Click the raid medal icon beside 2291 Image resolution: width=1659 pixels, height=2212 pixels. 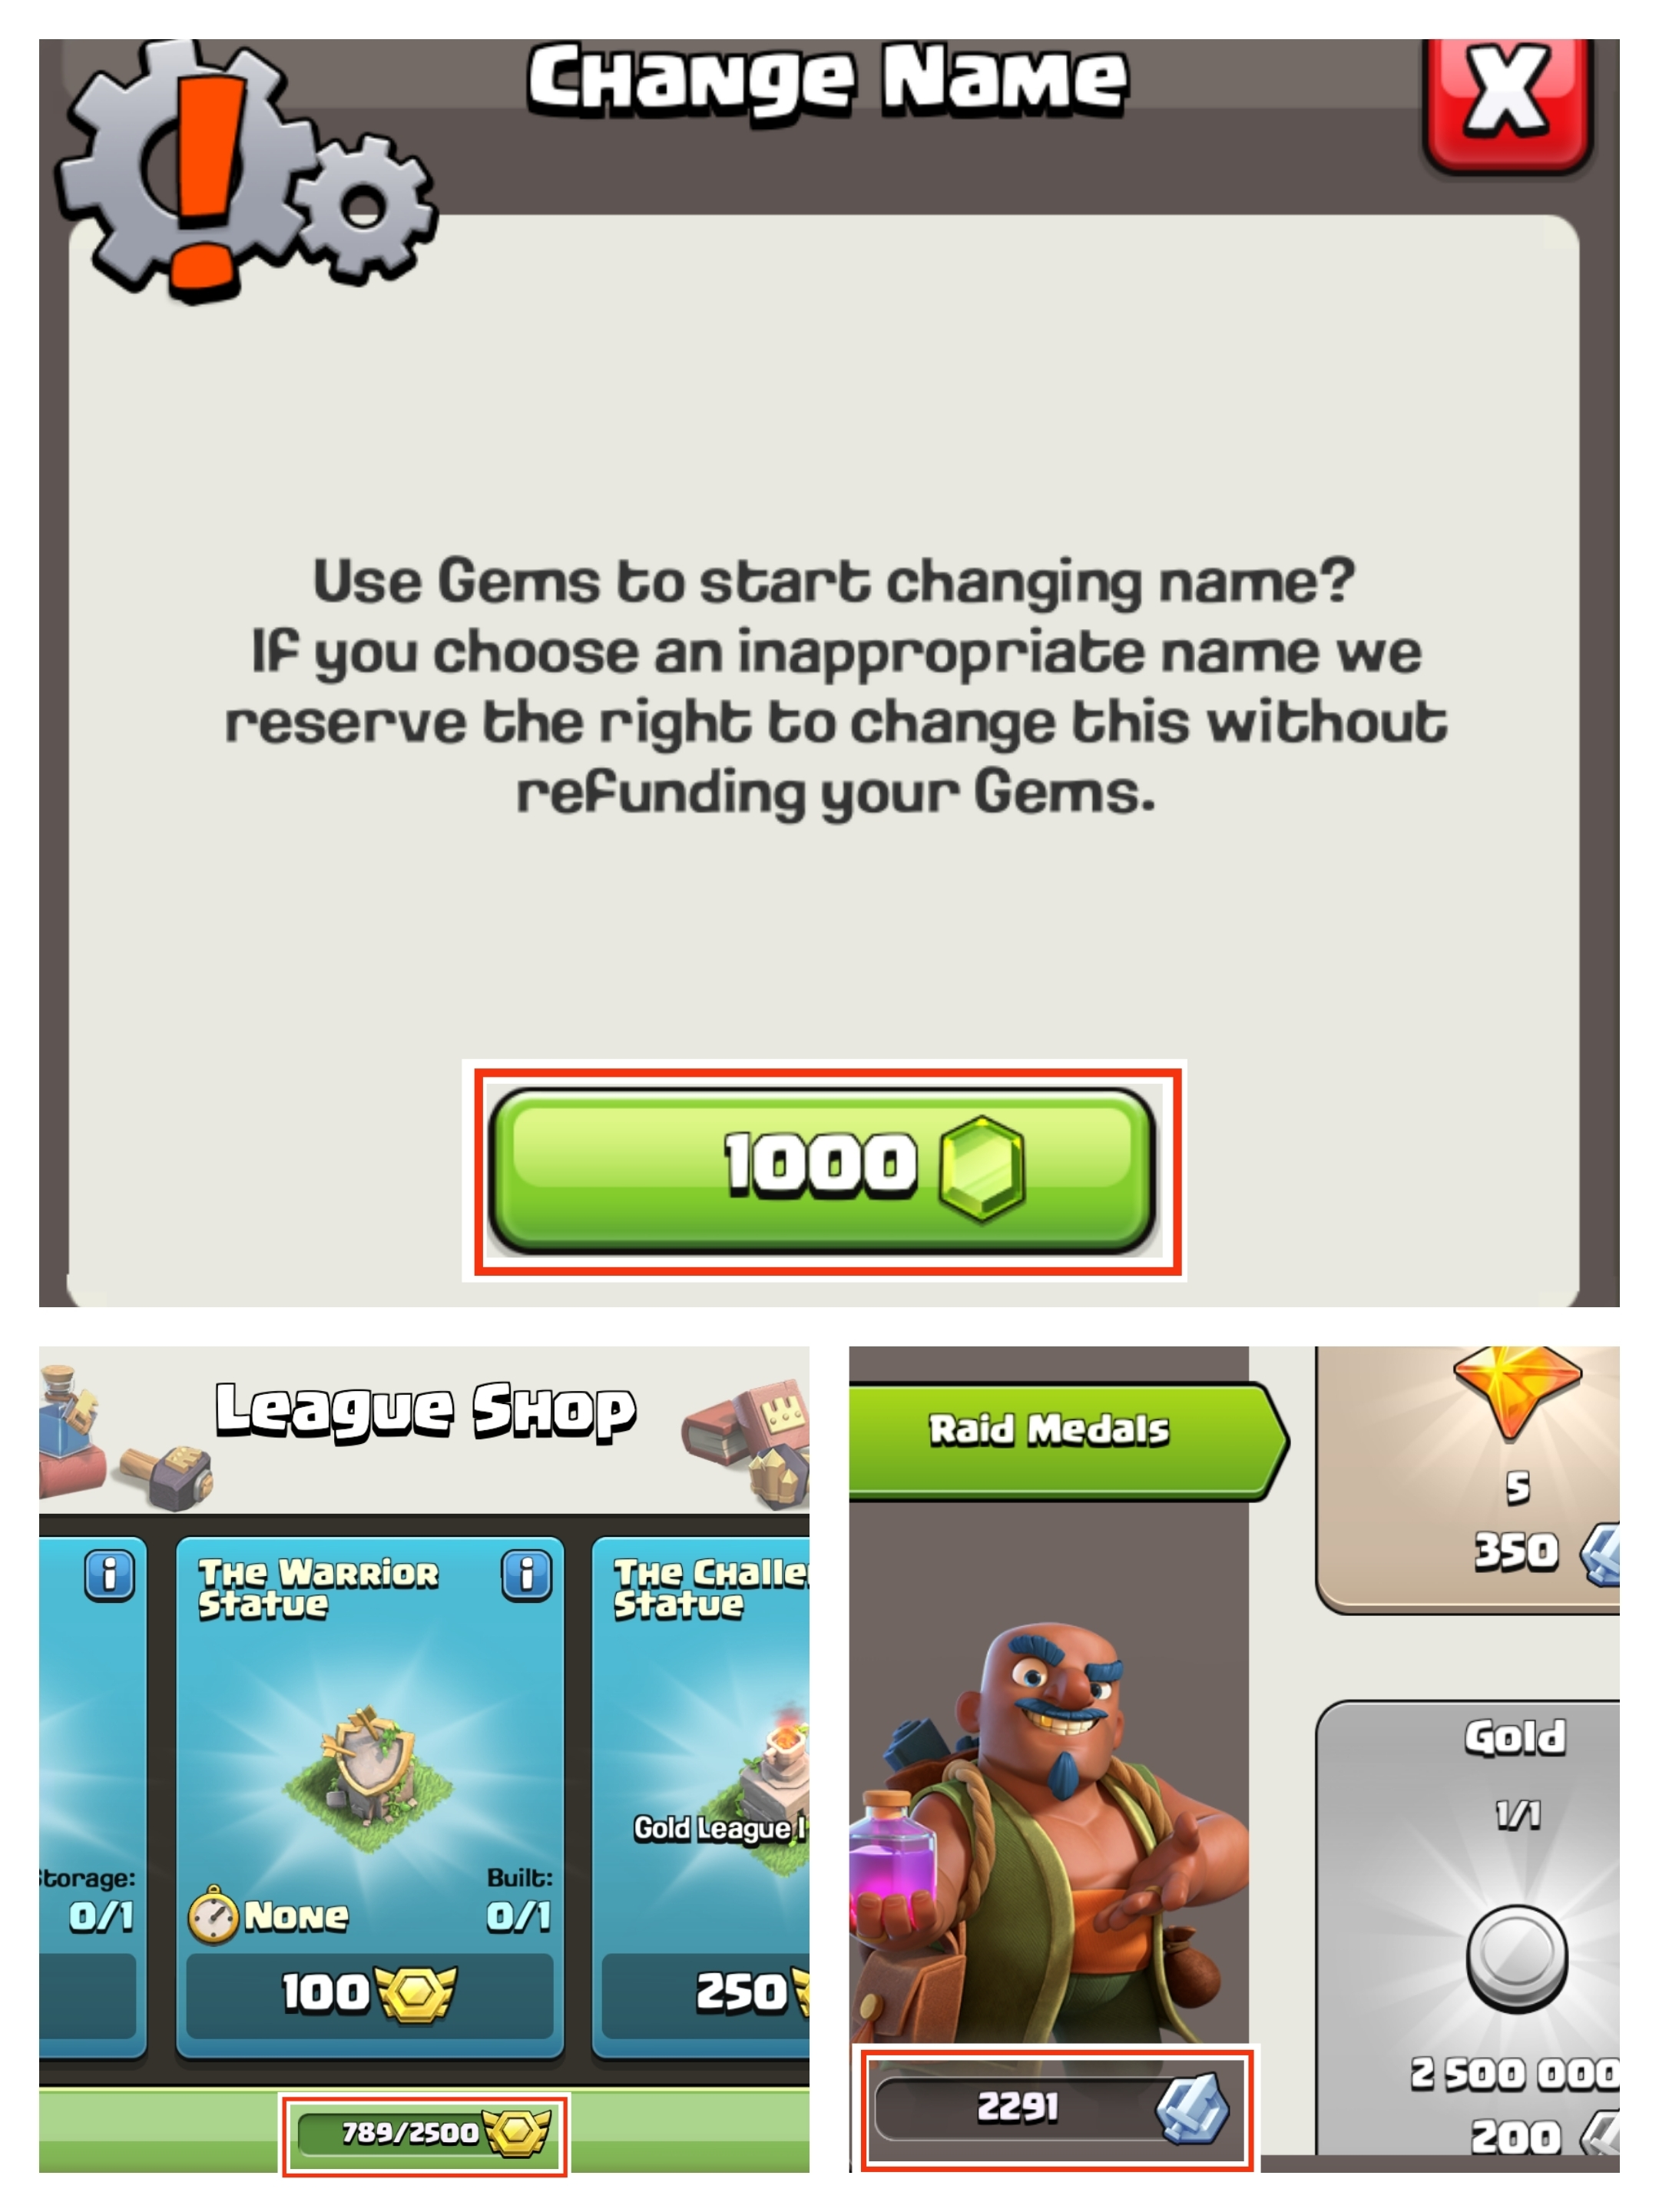click(1191, 2106)
